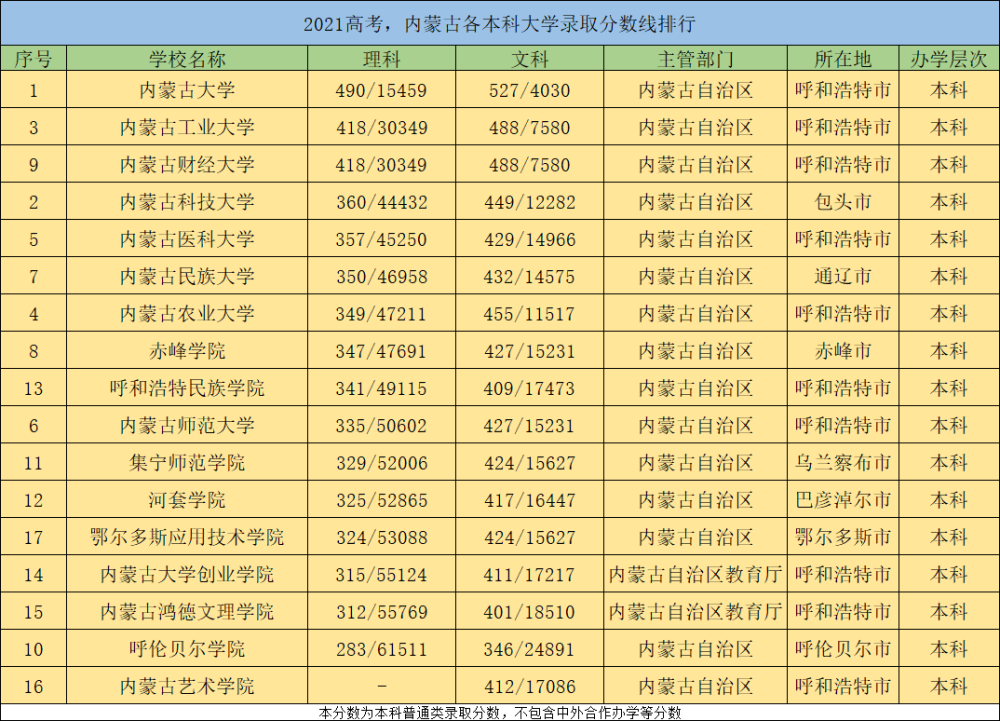This screenshot has width=1000, height=721.
Task: Click the school name '集宁师范学院'
Action: click(x=187, y=463)
